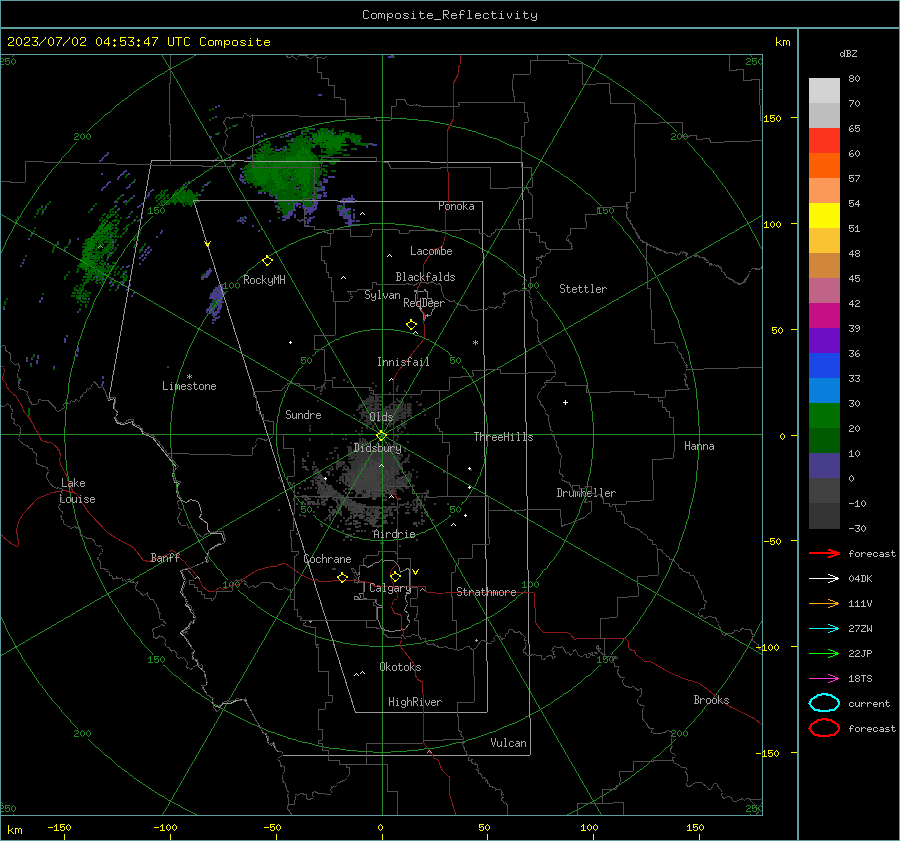The height and width of the screenshot is (841, 900).
Task: Select the orange 60 dBZ color swatch
Action: (824, 165)
